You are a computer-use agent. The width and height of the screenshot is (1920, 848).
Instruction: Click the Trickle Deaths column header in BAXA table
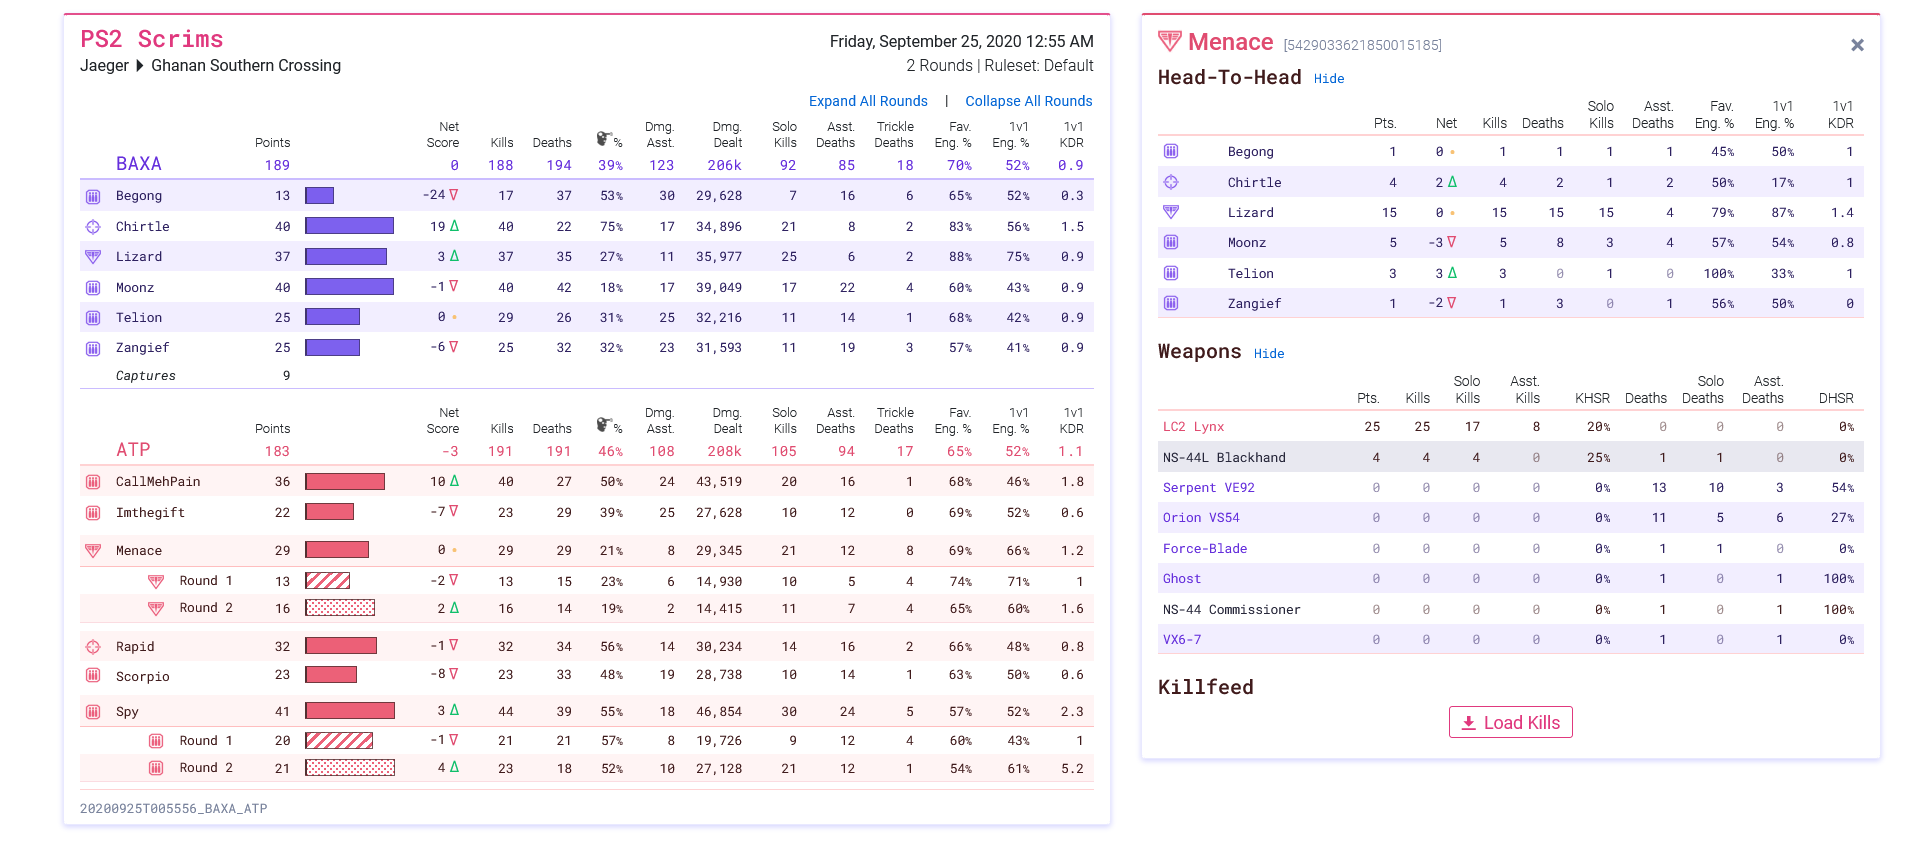(894, 135)
